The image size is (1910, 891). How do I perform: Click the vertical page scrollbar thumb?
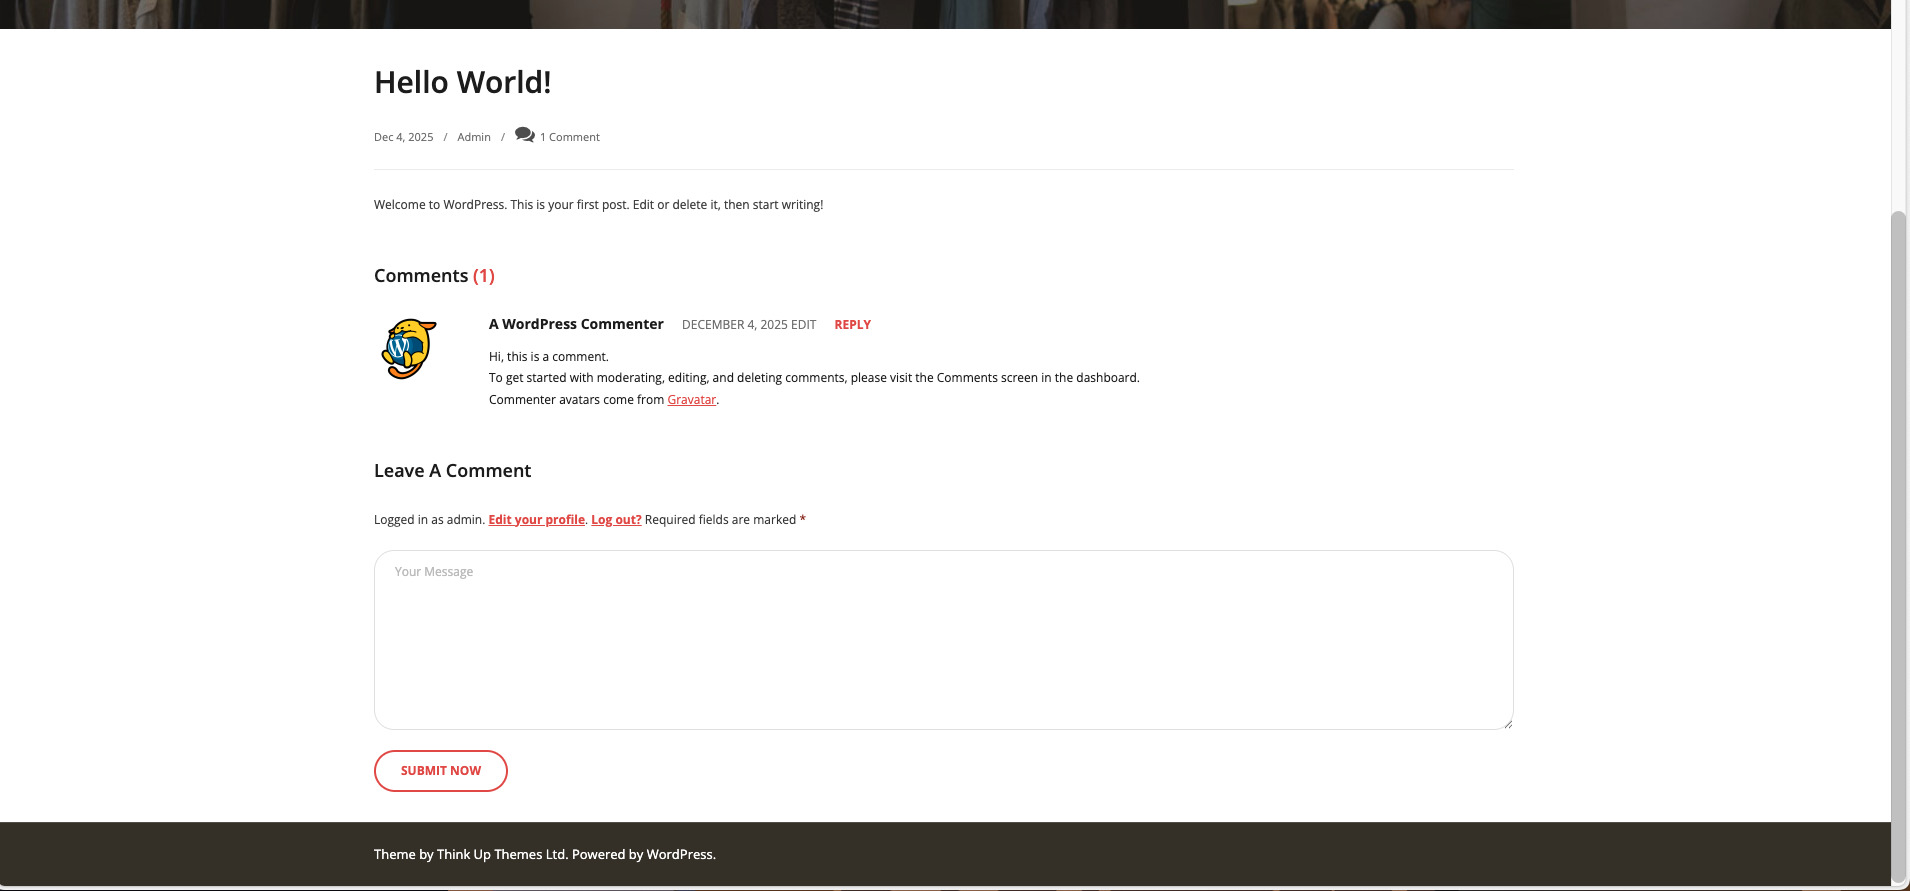[1899, 540]
